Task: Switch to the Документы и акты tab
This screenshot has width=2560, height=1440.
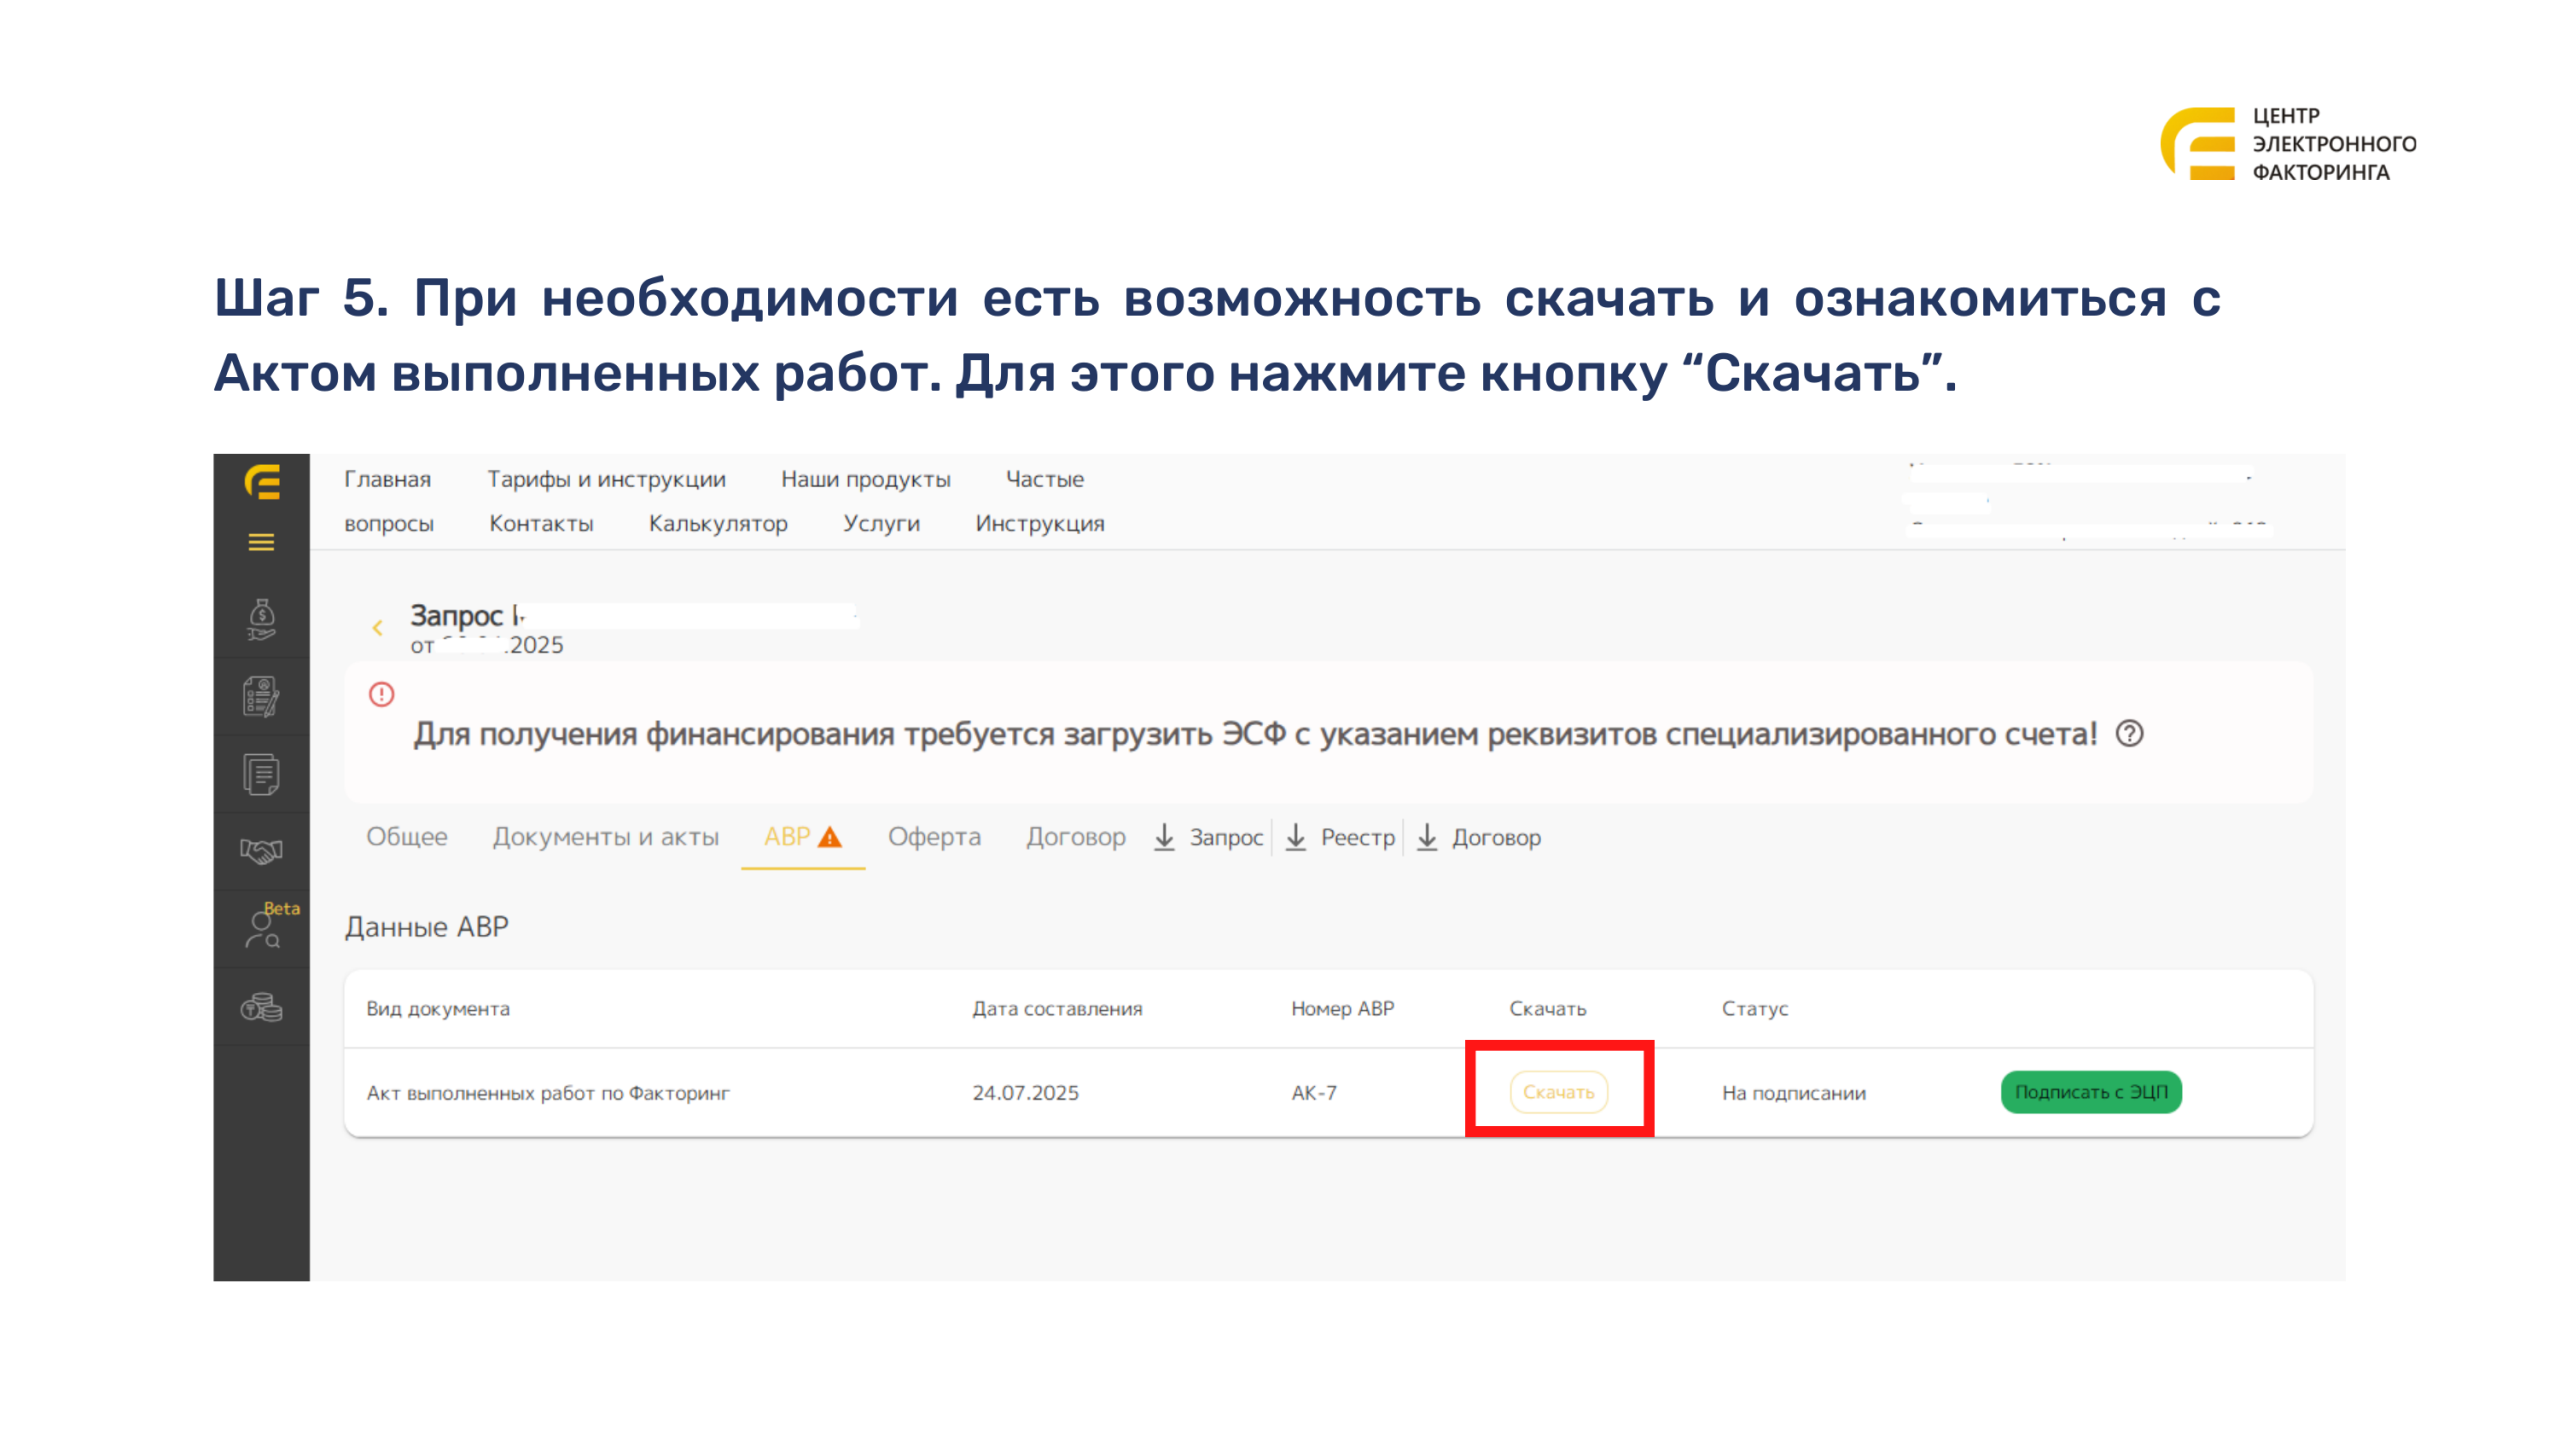Action: 605,836
